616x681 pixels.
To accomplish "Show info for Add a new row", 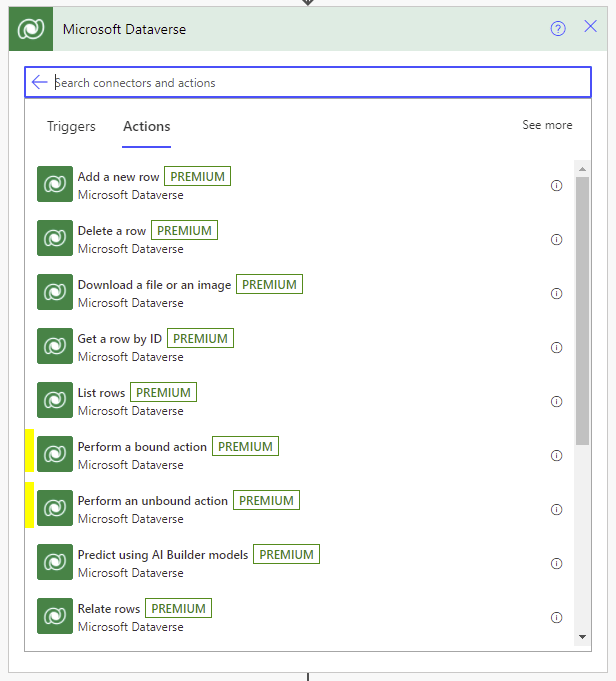I will [556, 185].
